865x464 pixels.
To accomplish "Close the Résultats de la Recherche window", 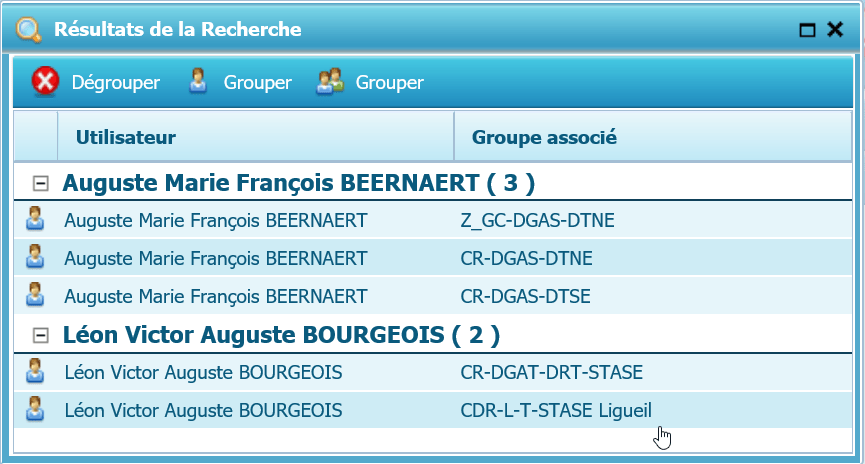I will [x=835, y=30].
